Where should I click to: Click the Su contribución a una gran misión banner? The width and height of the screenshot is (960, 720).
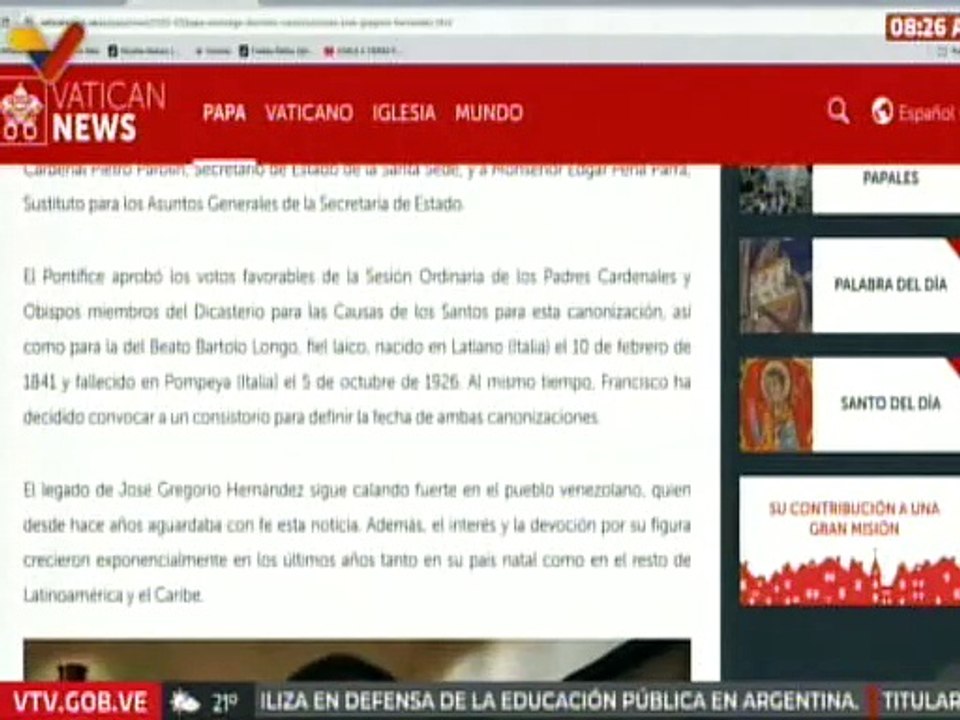(849, 541)
